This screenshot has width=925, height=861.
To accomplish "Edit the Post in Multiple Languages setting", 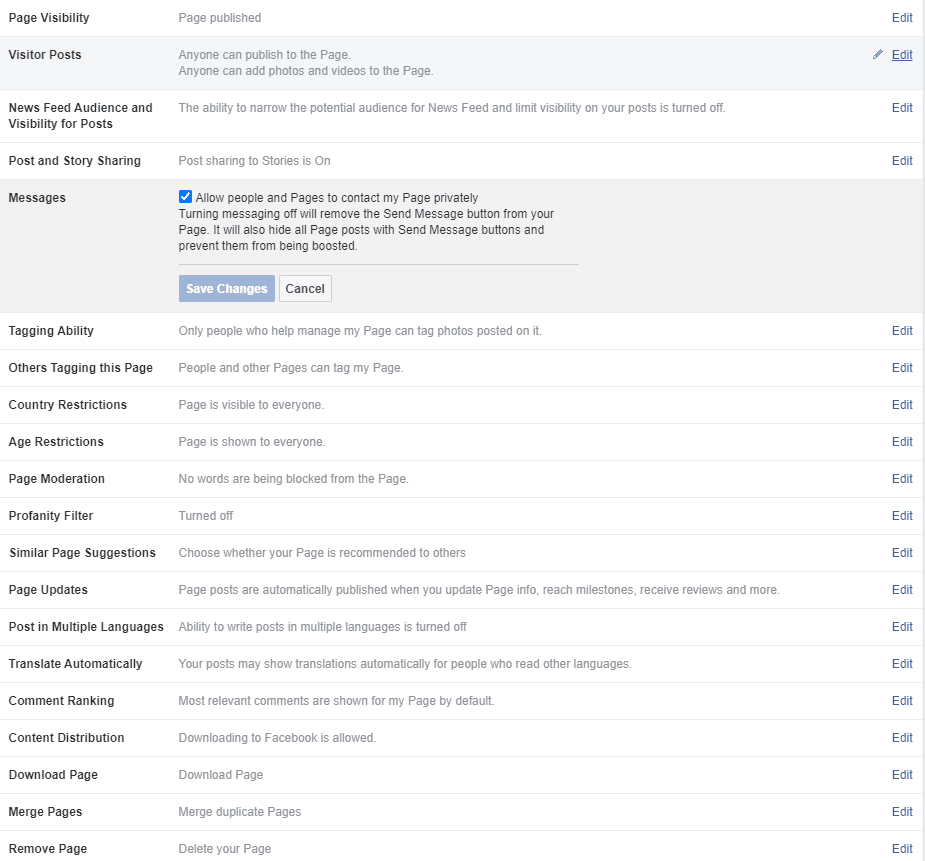I will pyautogui.click(x=901, y=626).
